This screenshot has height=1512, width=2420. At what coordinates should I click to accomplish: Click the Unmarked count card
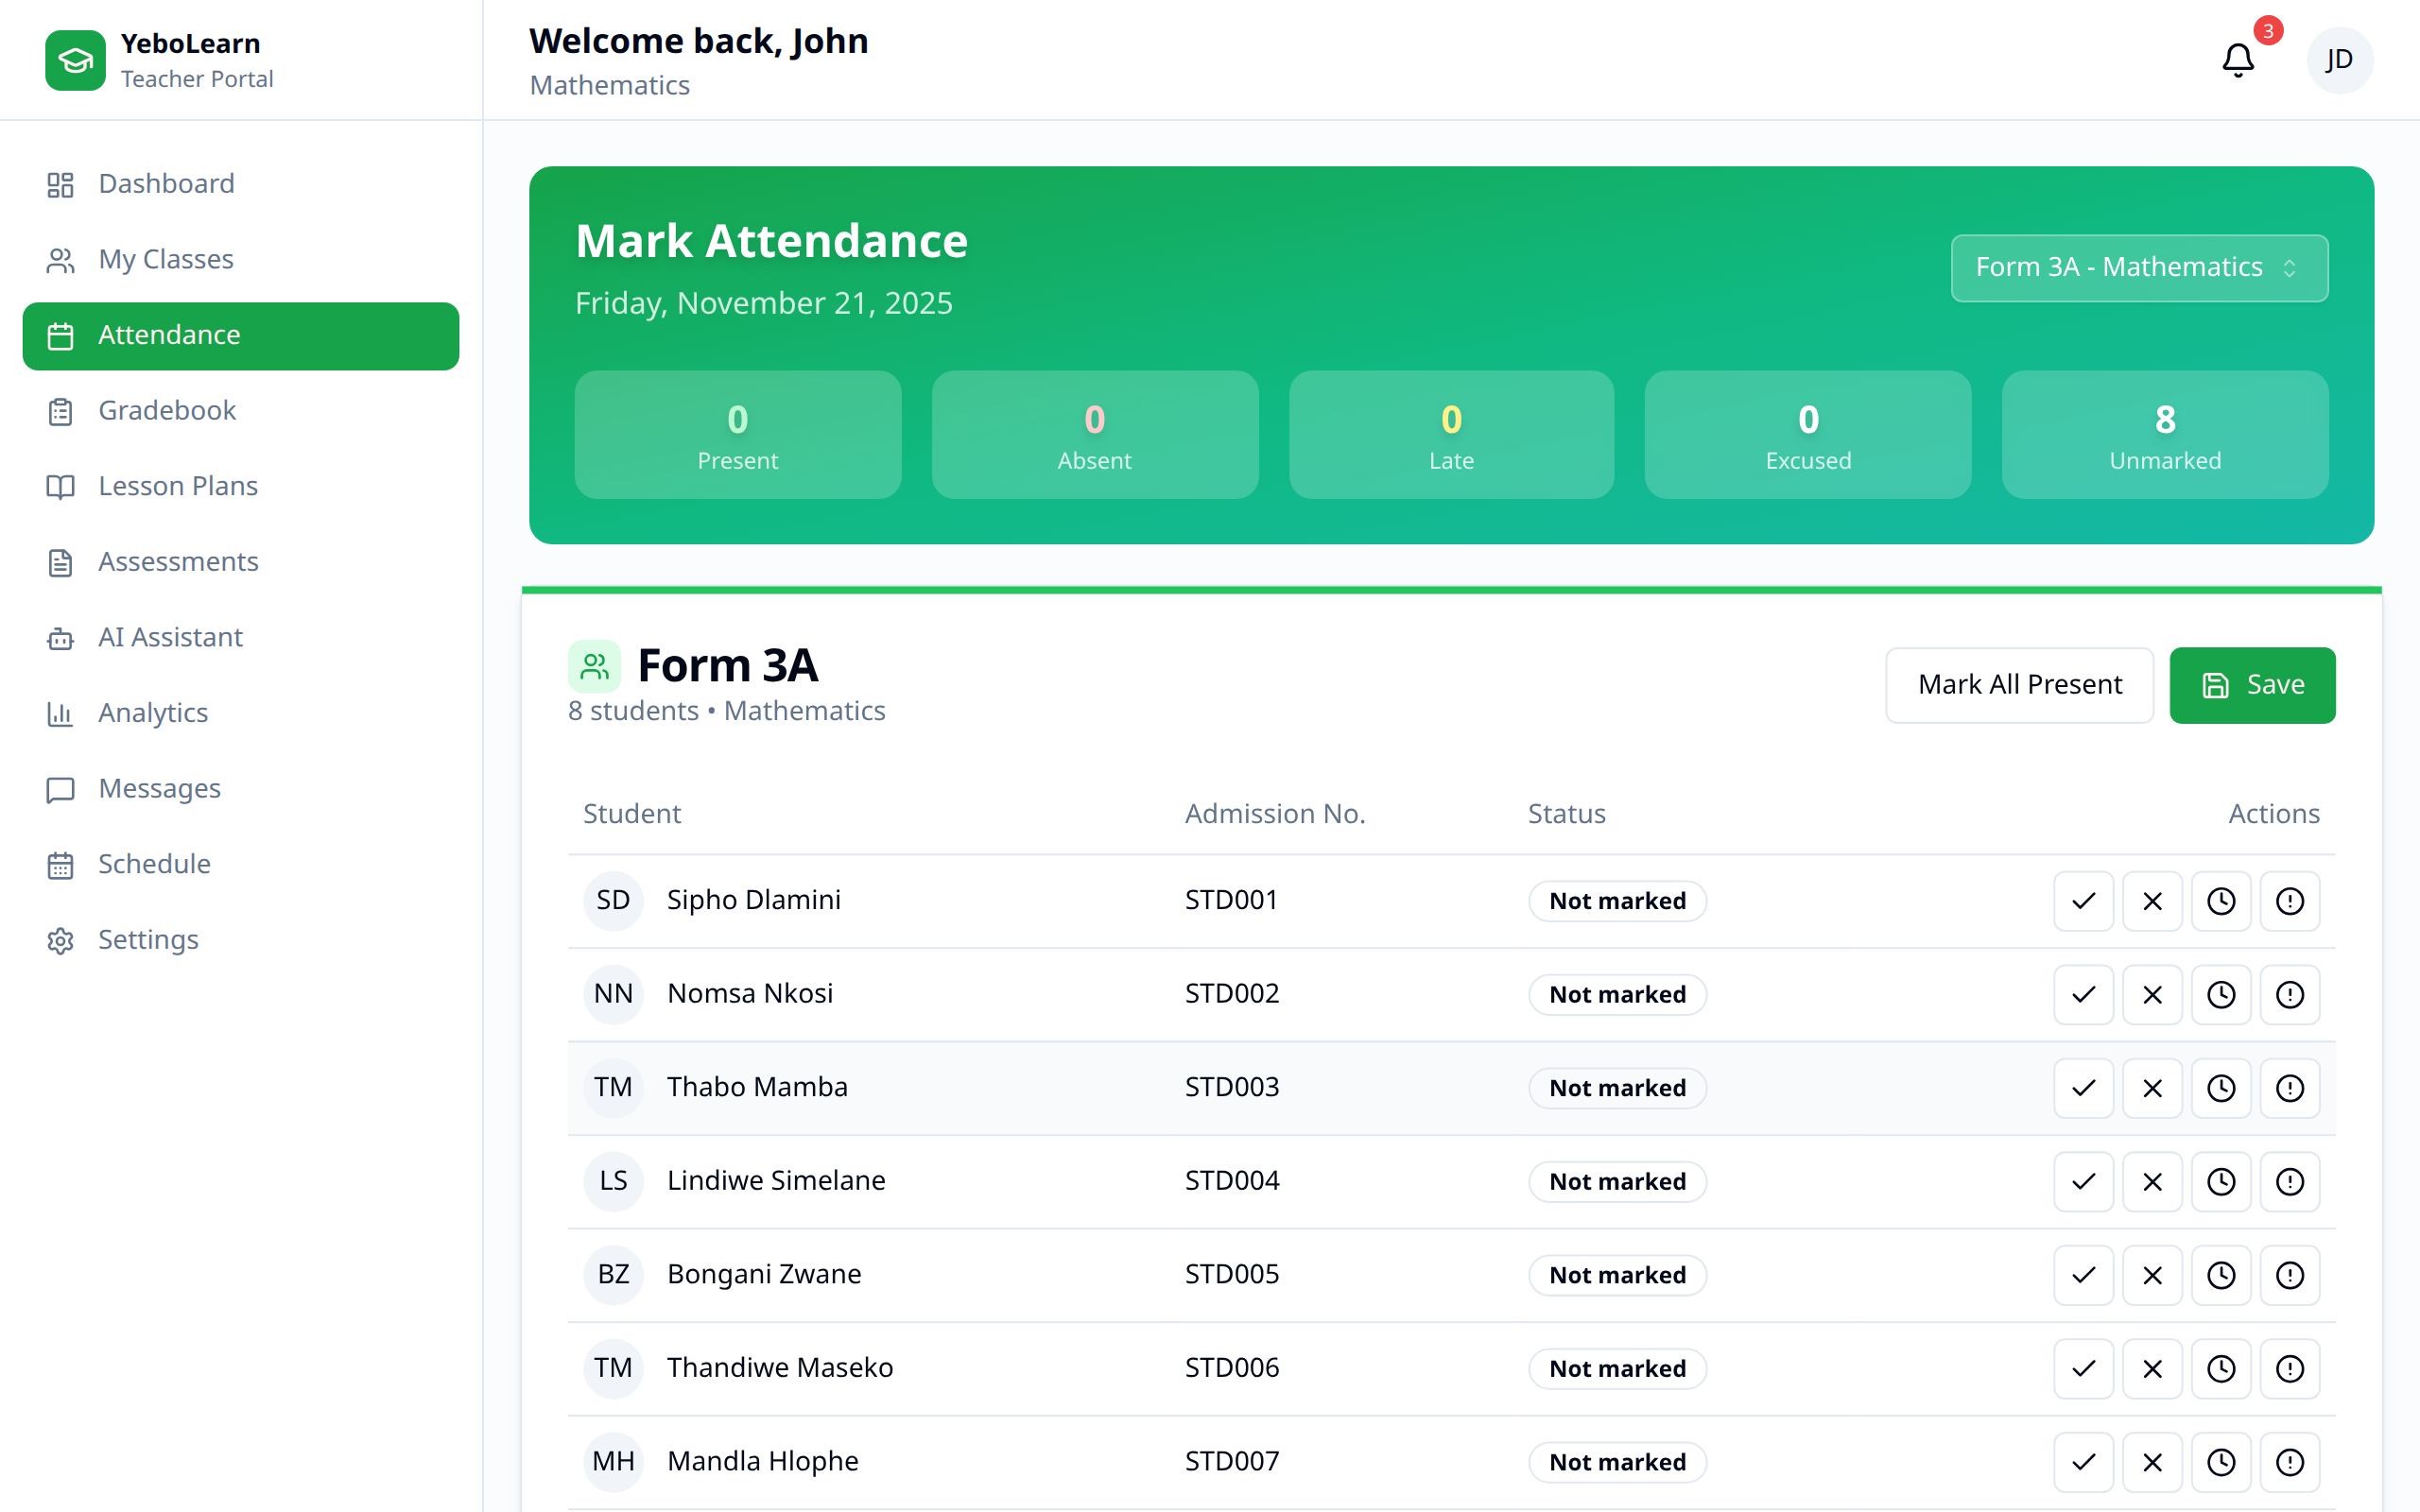coord(2165,435)
